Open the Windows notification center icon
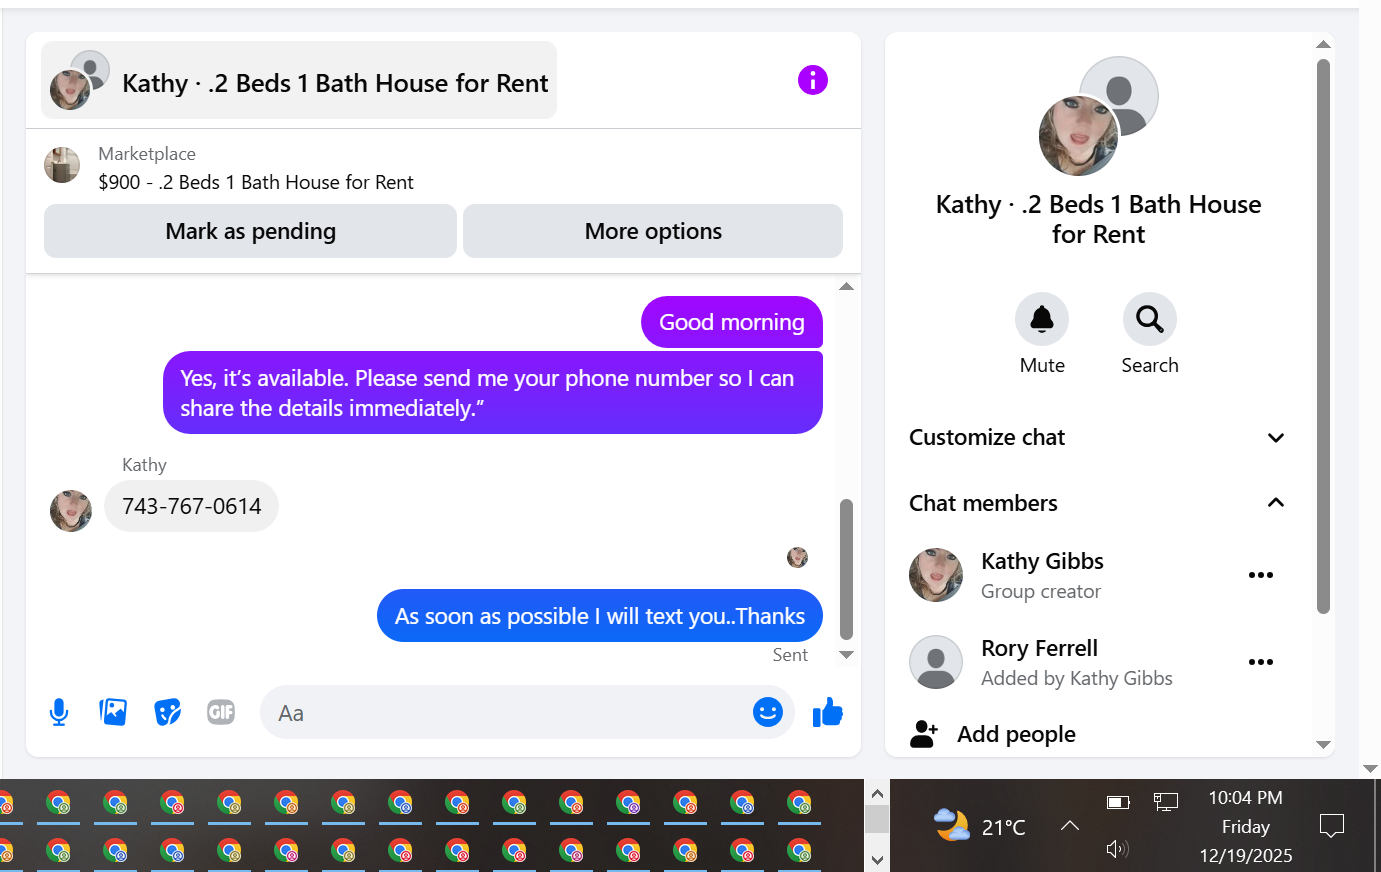 pos(1331,826)
